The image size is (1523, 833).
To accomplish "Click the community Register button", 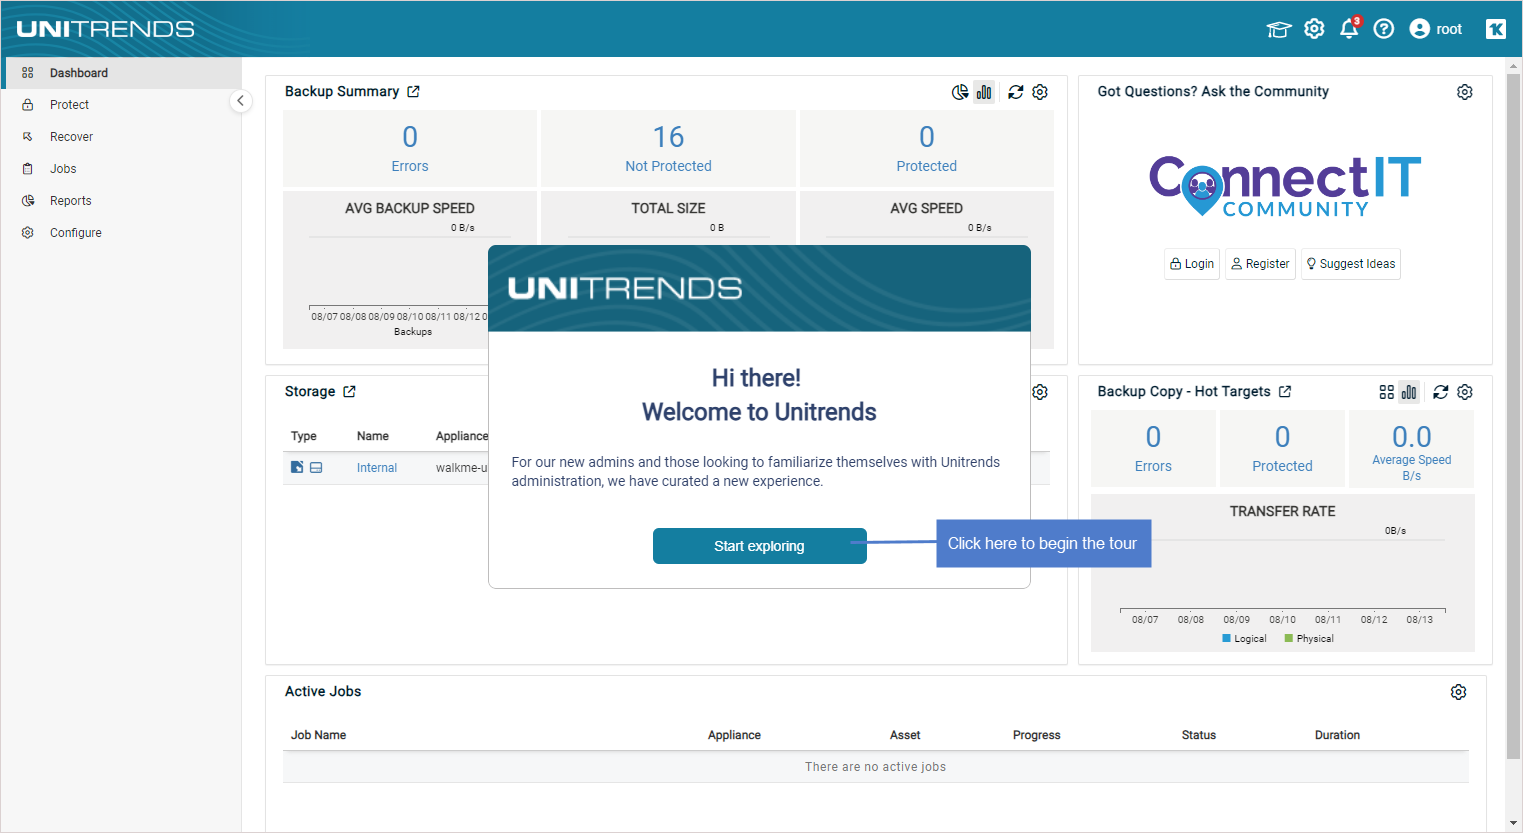I will [x=1260, y=264].
